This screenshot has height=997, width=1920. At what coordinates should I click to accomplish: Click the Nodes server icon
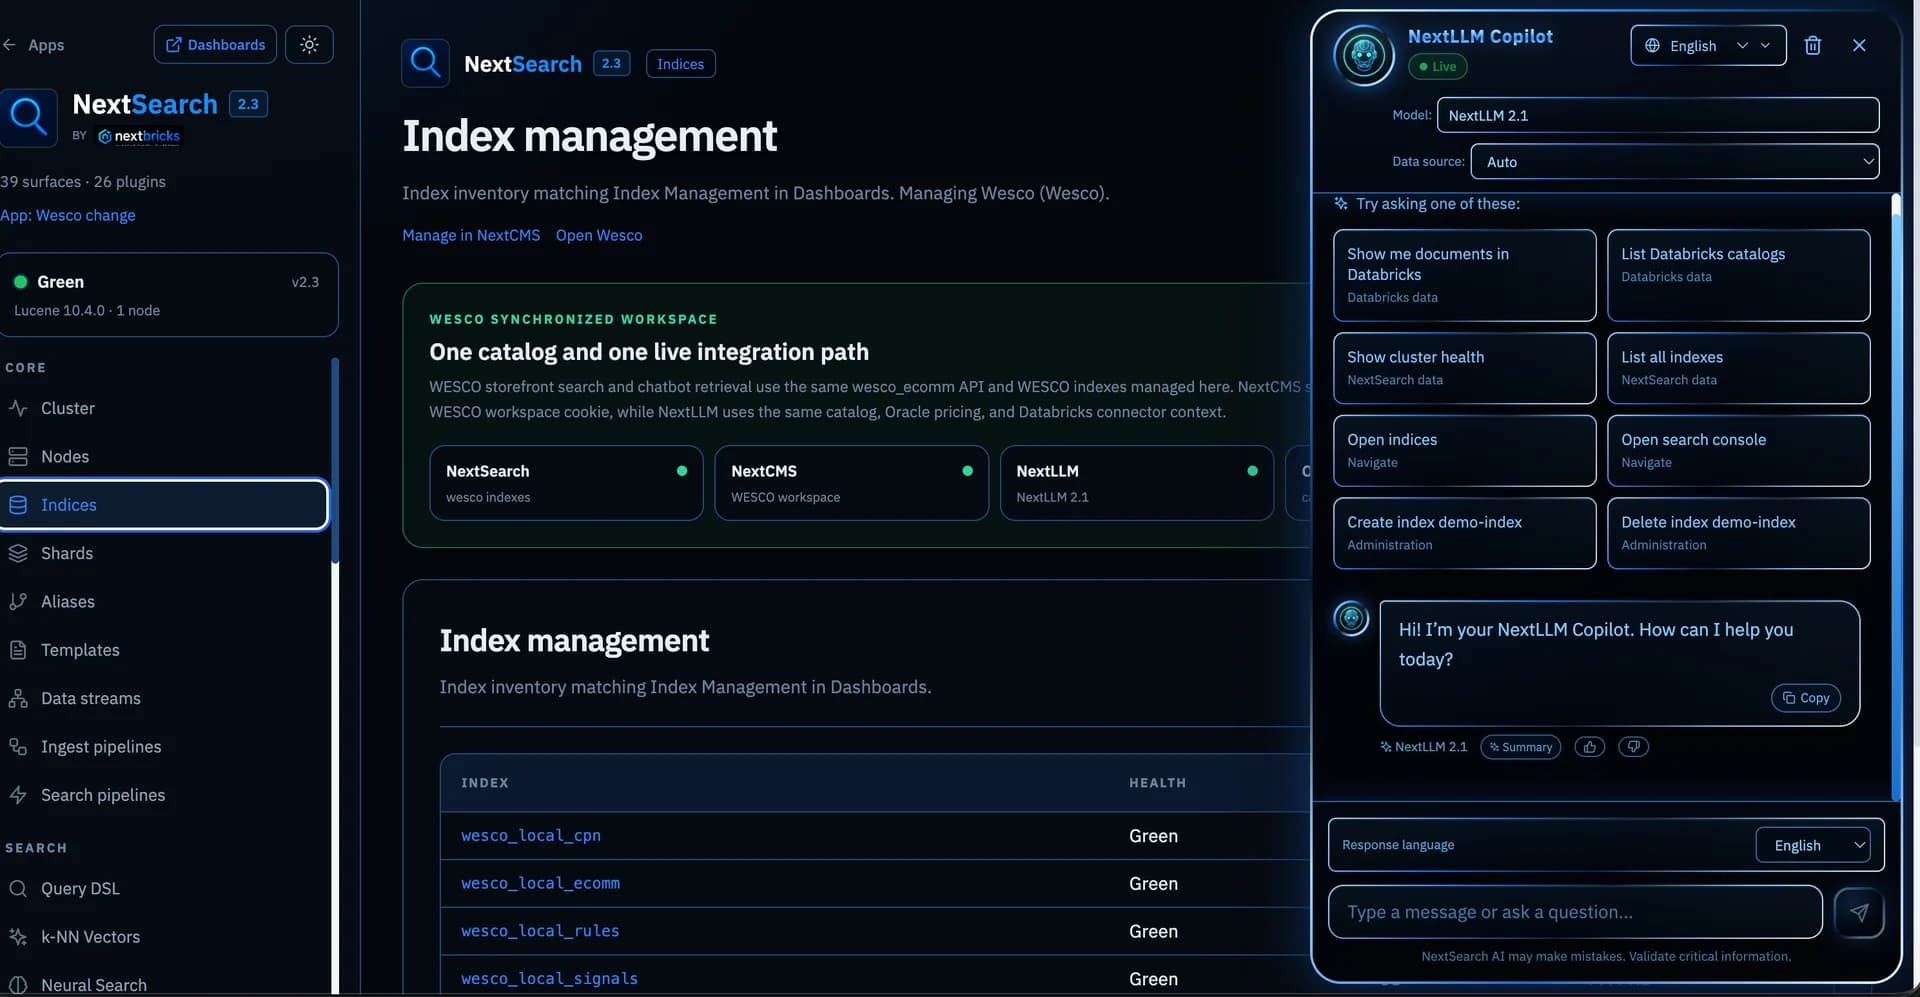(x=18, y=456)
